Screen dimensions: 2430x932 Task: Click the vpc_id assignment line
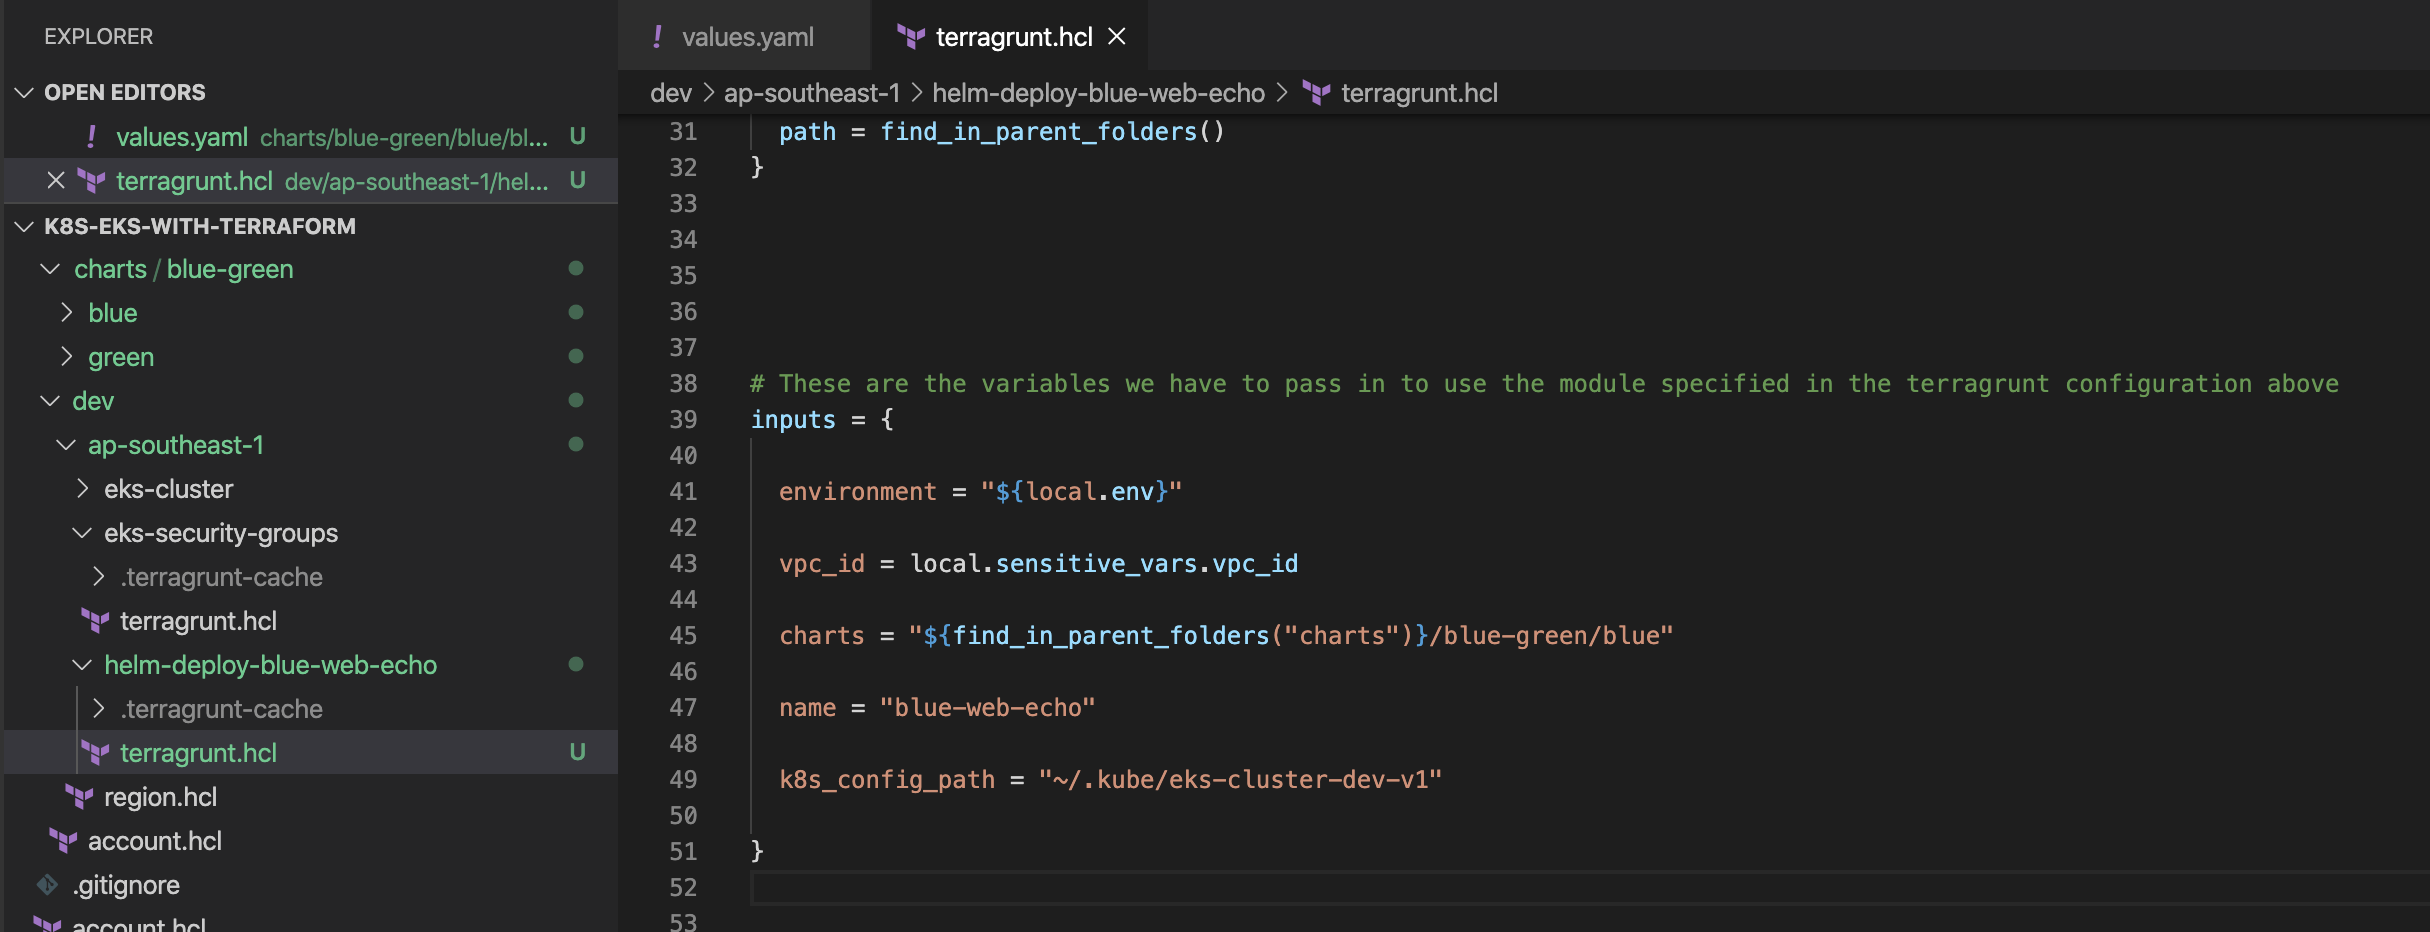[x=1038, y=564]
